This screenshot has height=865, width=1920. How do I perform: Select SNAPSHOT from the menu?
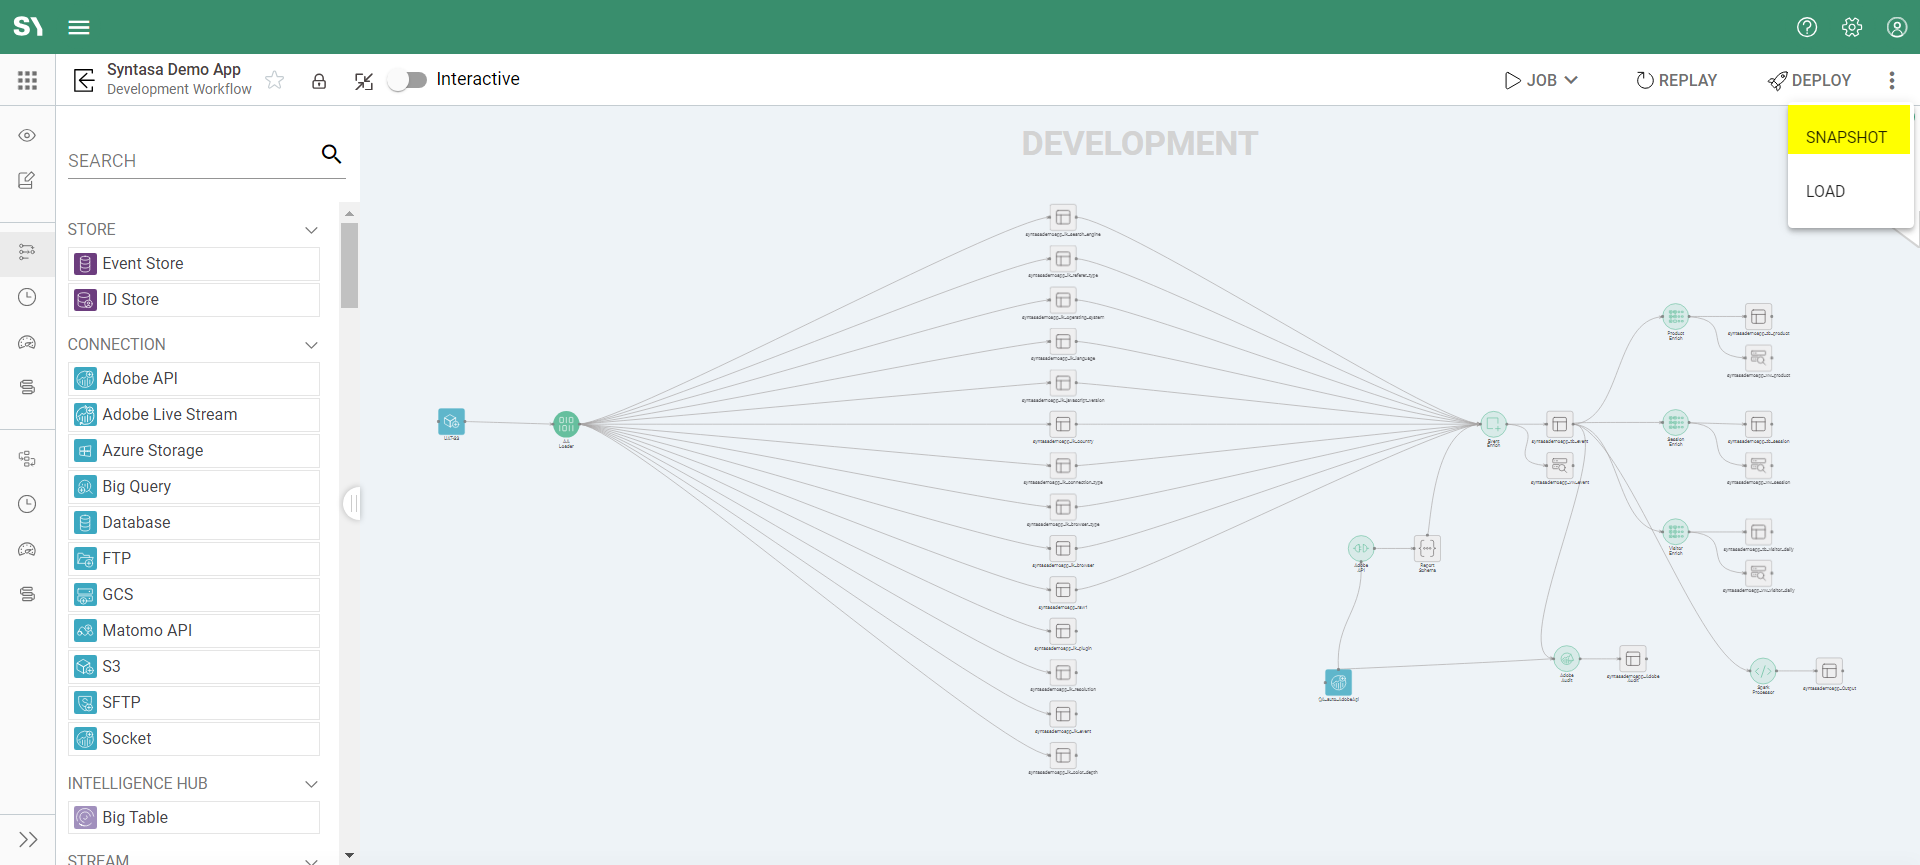(1846, 137)
